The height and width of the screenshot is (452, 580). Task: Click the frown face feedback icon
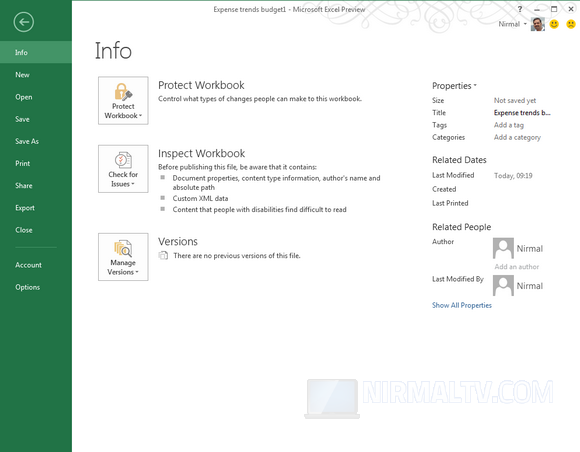(x=571, y=24)
